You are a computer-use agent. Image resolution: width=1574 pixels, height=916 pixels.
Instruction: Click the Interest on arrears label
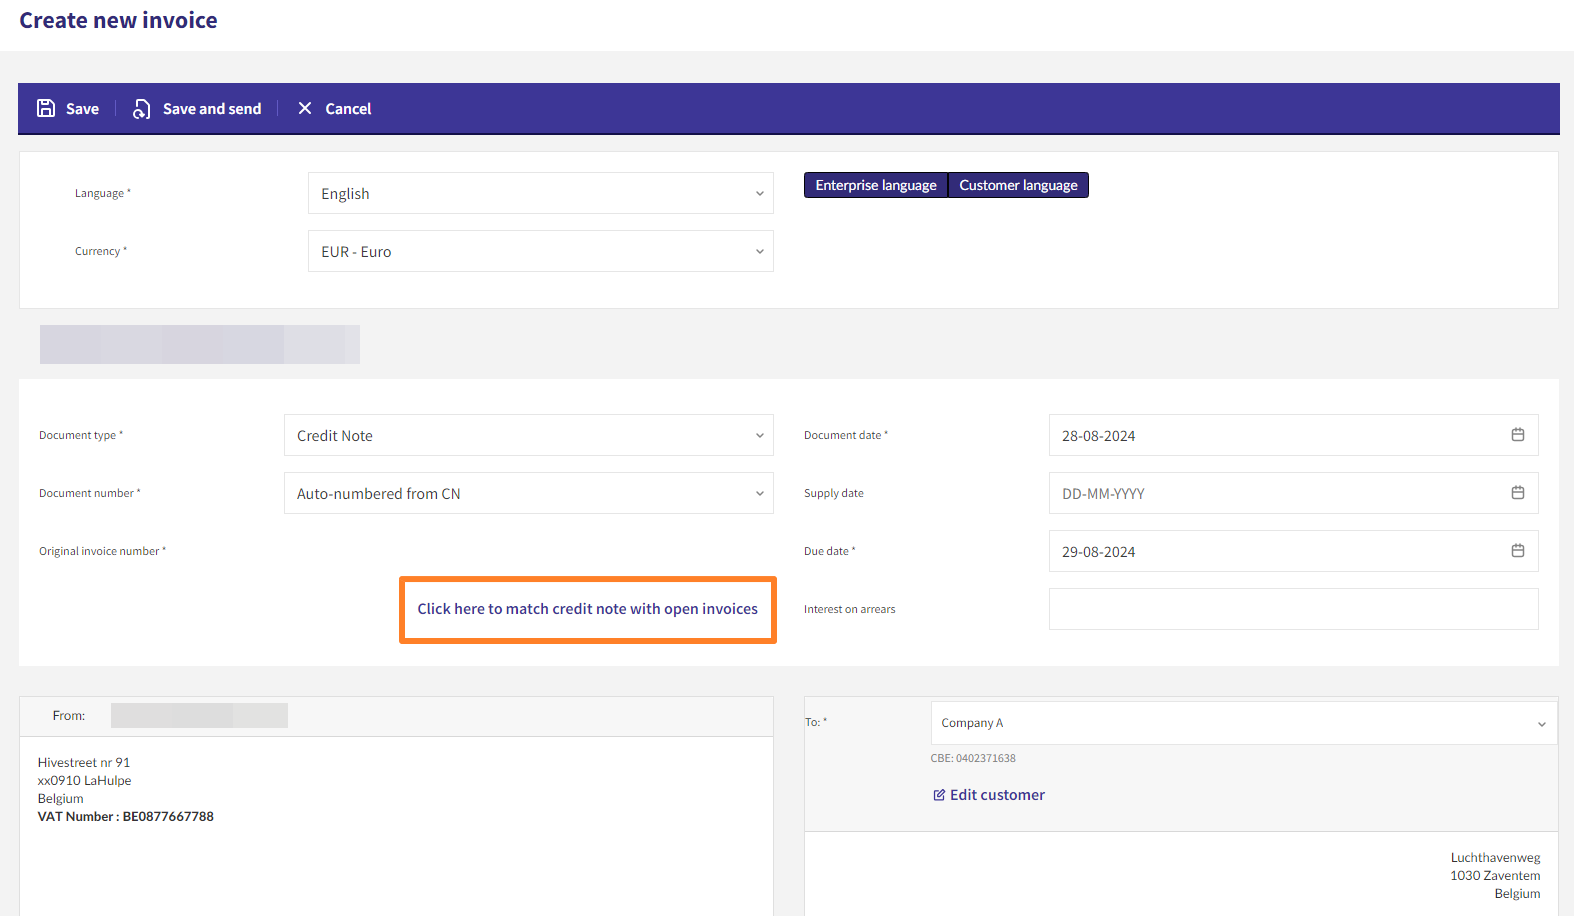pos(850,609)
